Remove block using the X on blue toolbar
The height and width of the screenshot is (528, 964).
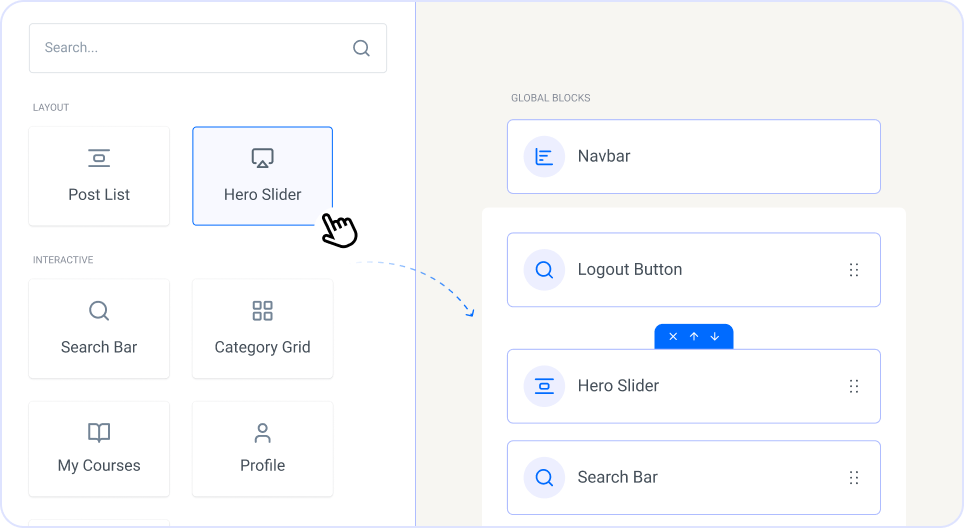[x=673, y=336]
